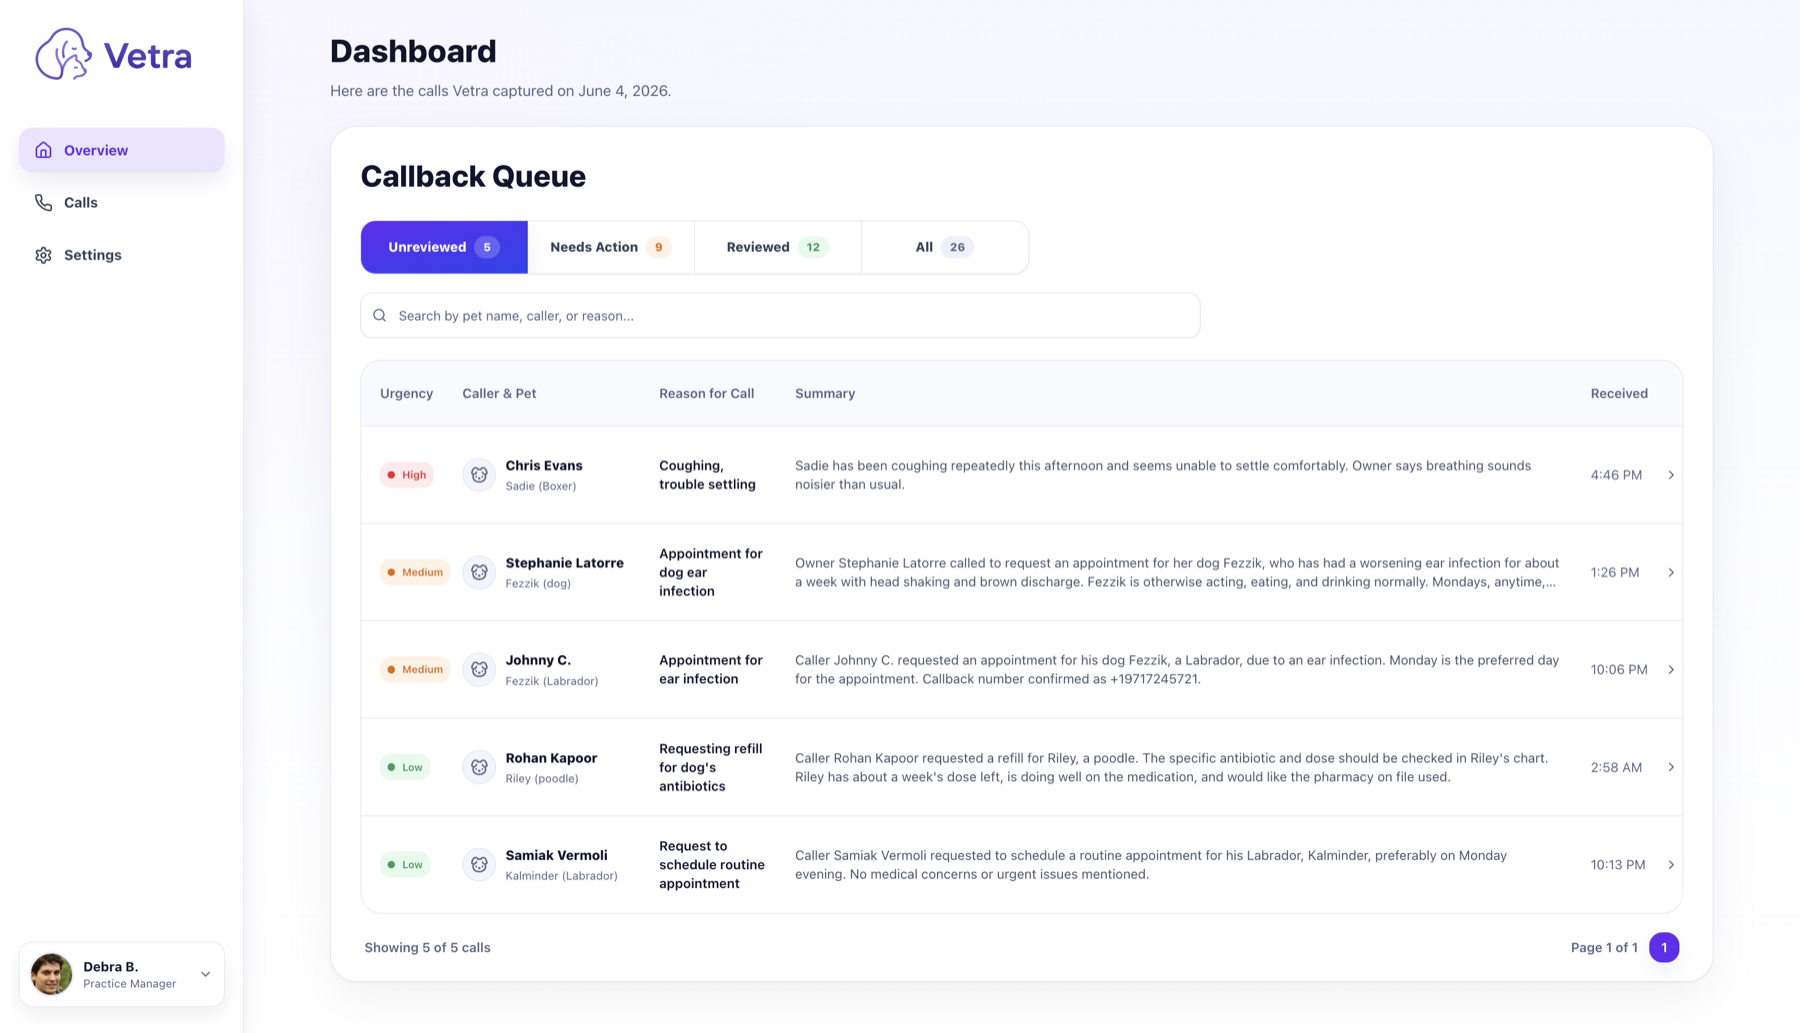The width and height of the screenshot is (1800, 1033).
Task: Click the 10:13 PM received time
Action: [1618, 865]
